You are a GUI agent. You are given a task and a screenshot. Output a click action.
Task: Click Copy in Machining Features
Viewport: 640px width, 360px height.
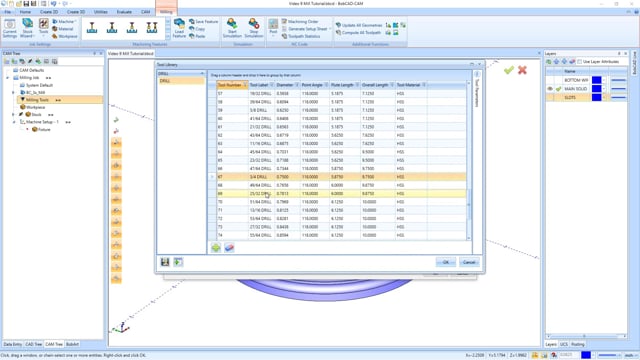coord(197,29)
